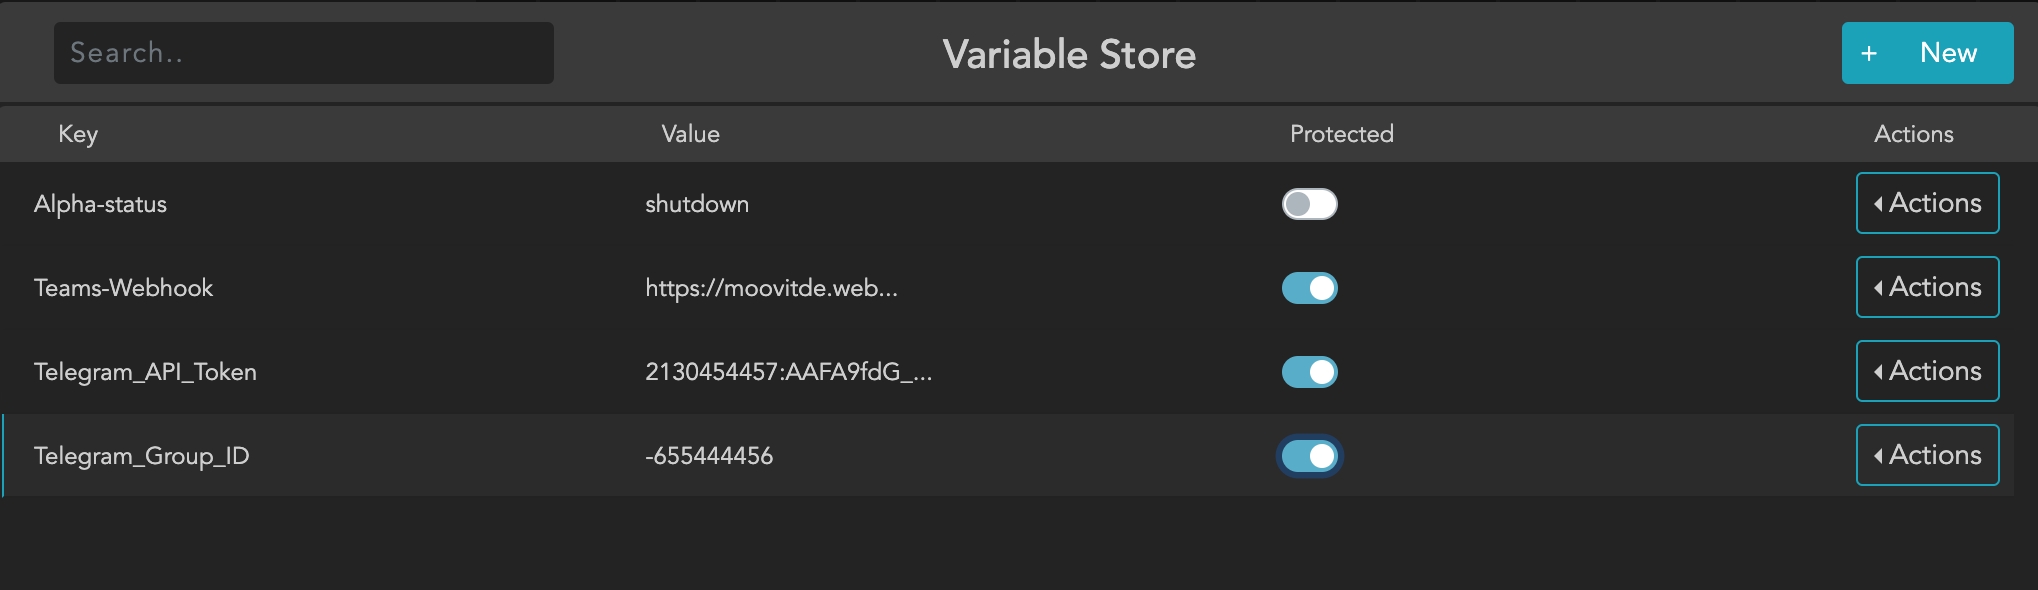Image resolution: width=2038 pixels, height=590 pixels.
Task: Click the Telegram_API_Token key name
Action: pyautogui.click(x=145, y=372)
